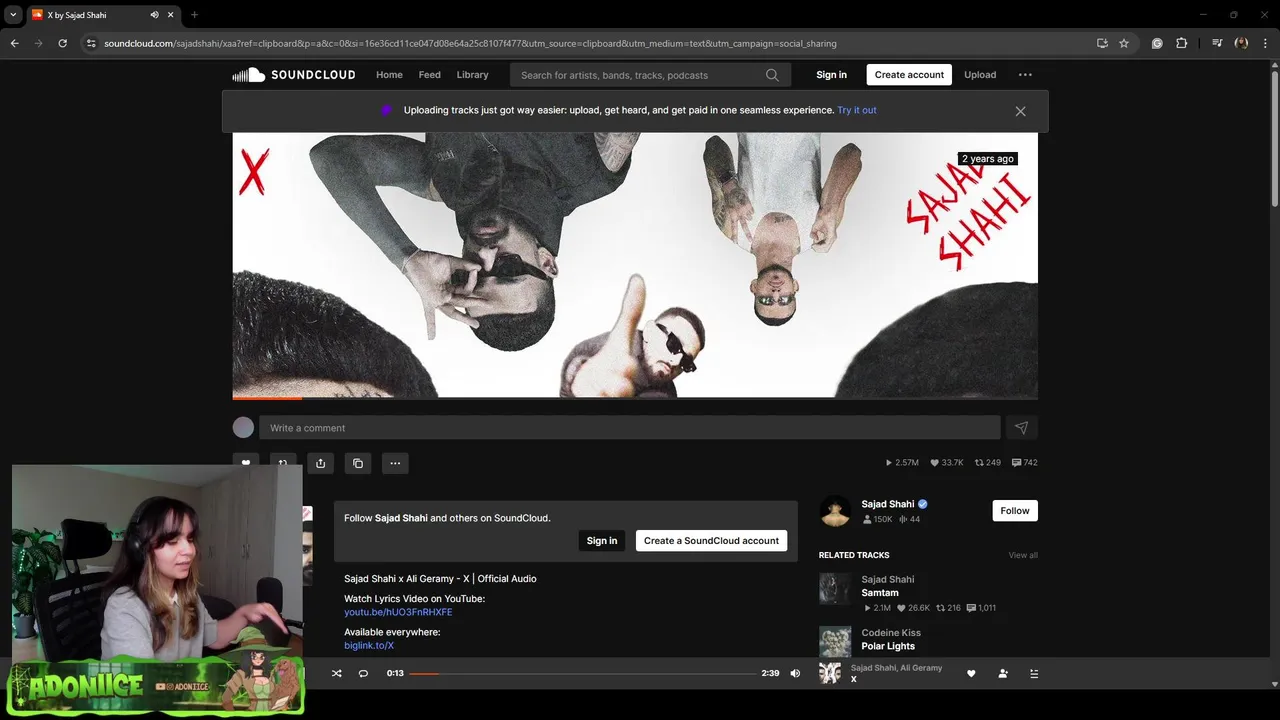
Task: Click Upload in the header
Action: coord(980,75)
